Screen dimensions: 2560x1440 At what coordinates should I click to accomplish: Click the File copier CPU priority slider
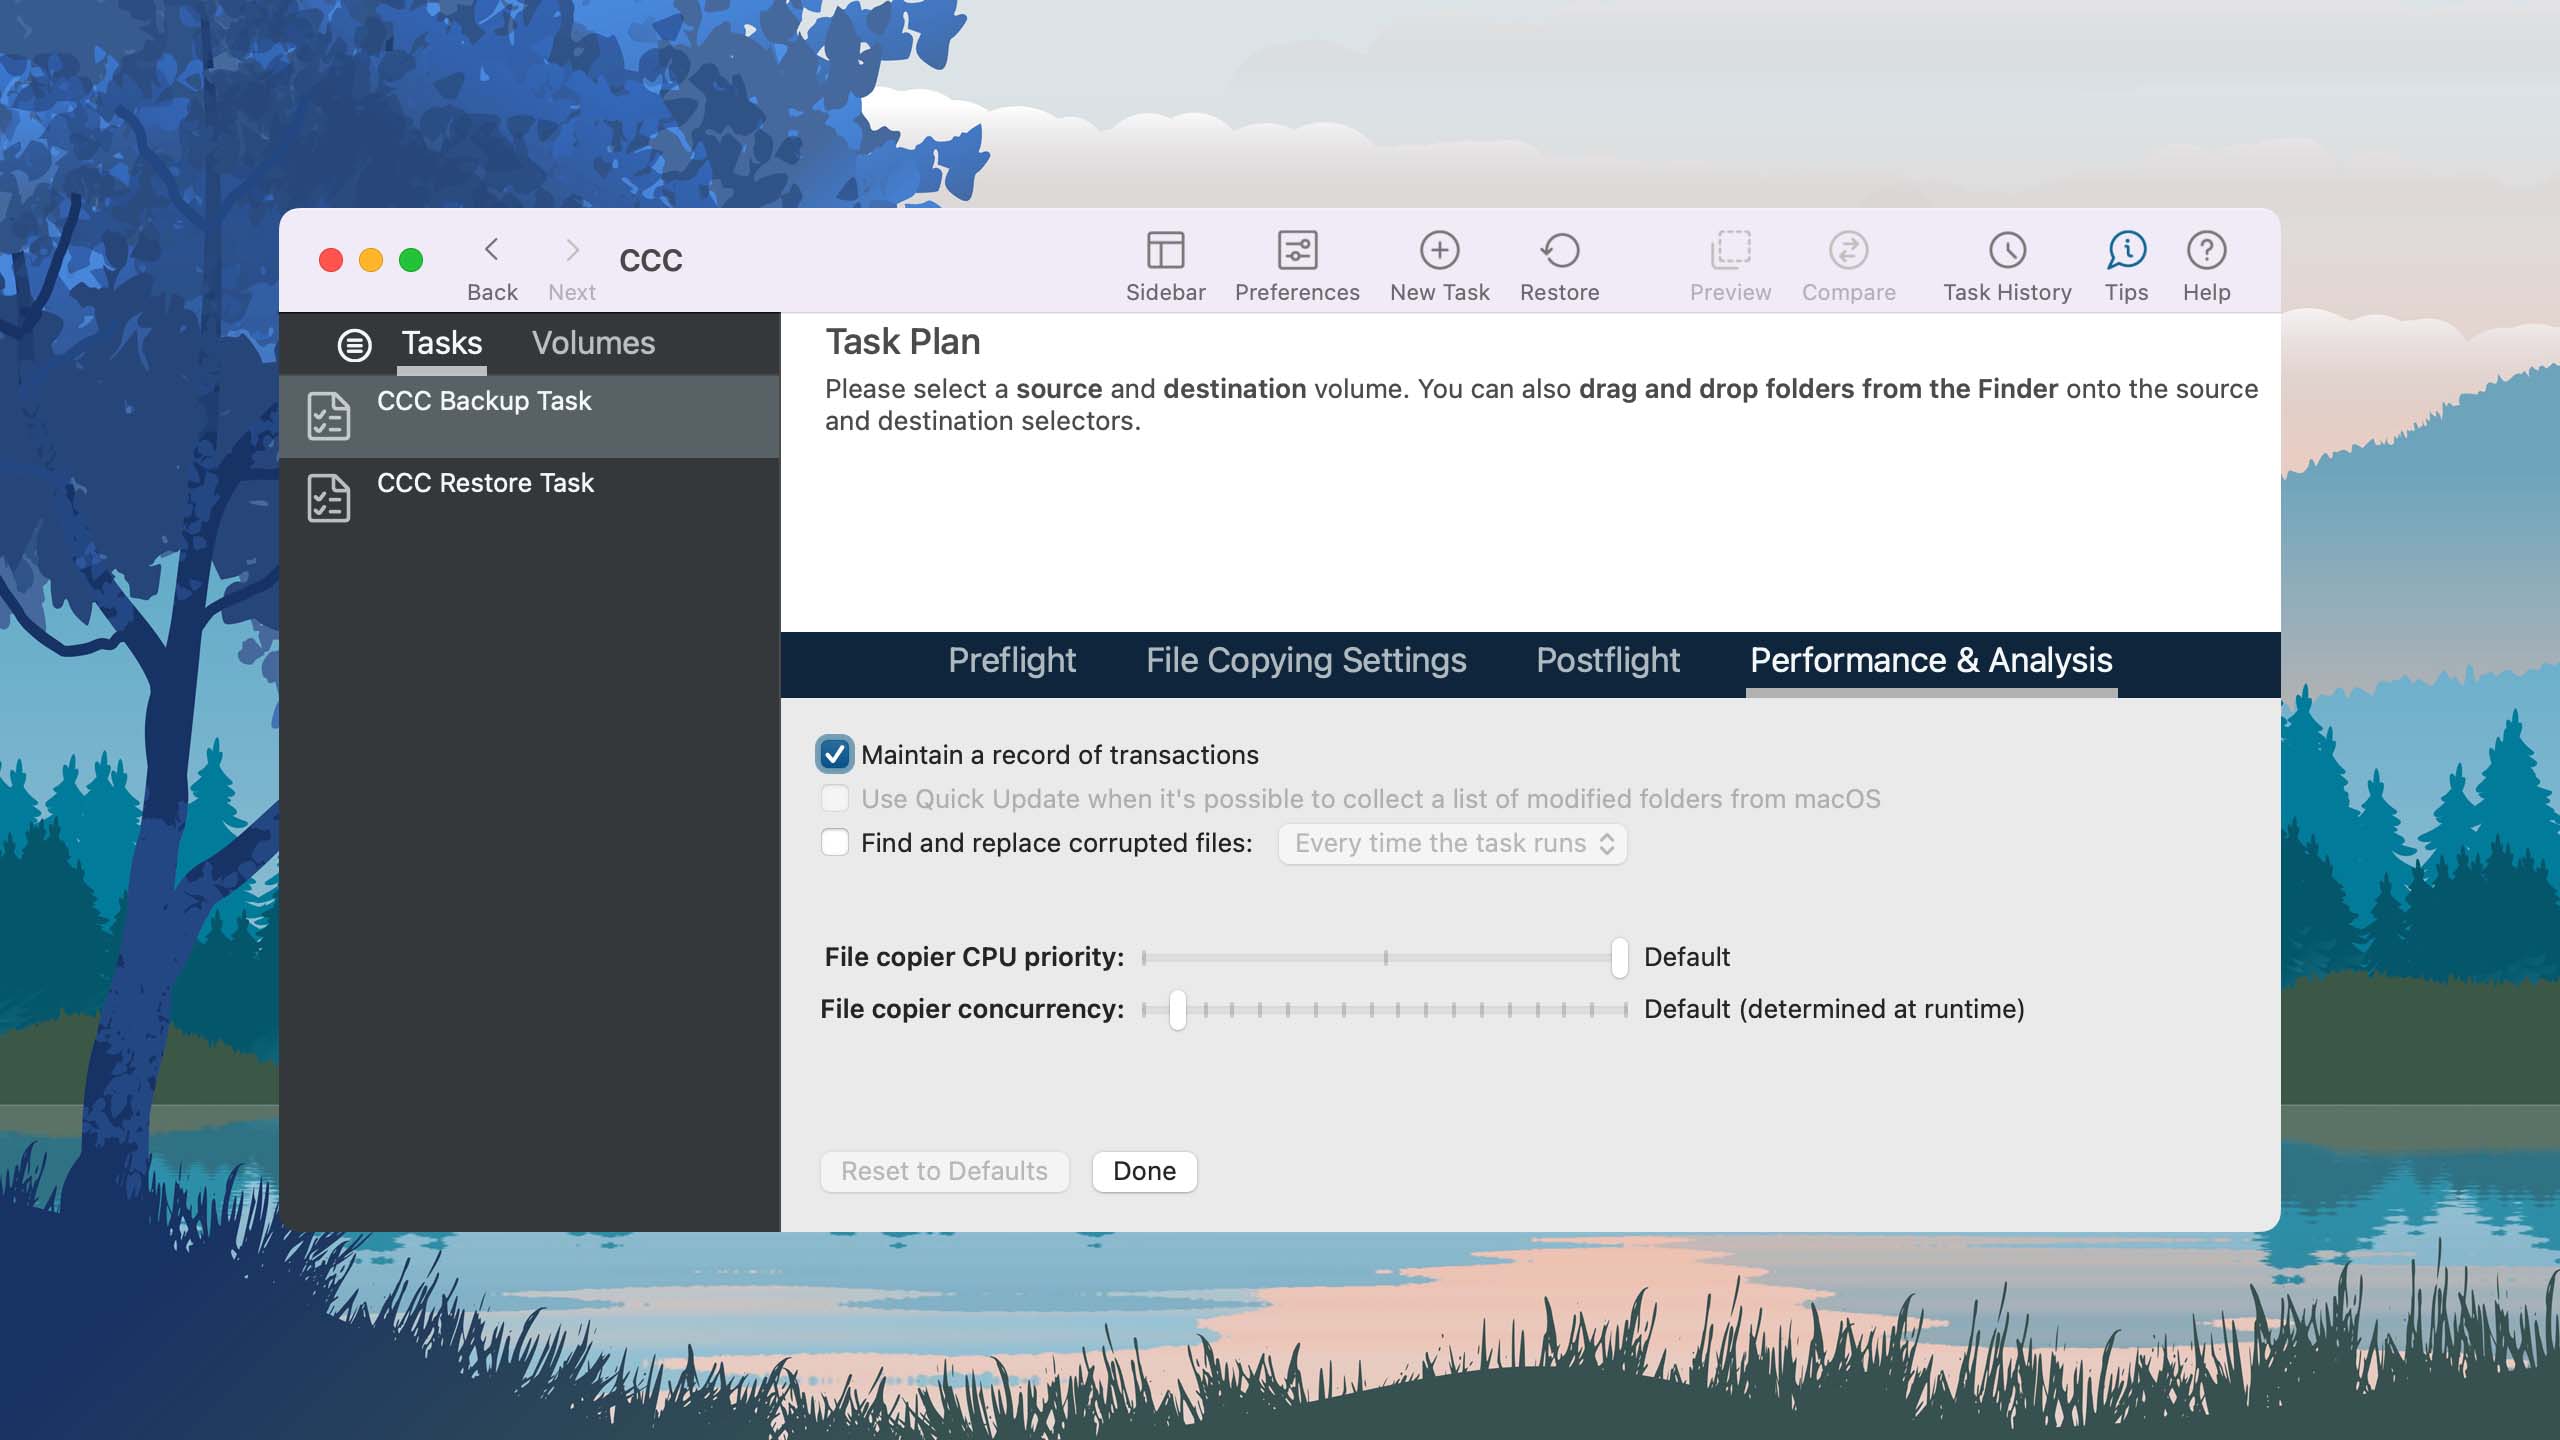click(1385, 957)
